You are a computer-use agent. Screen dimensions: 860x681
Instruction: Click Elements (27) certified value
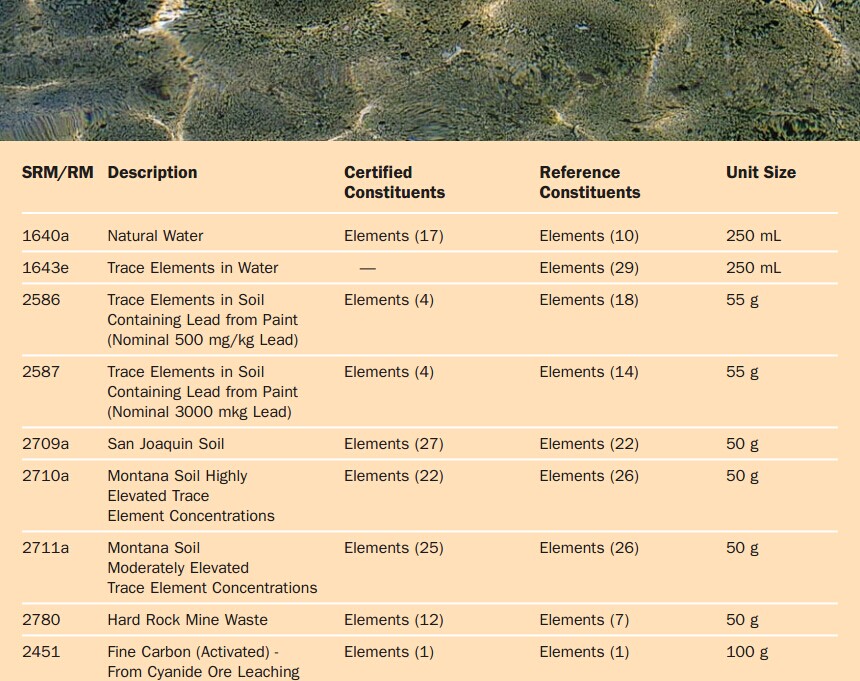394,444
